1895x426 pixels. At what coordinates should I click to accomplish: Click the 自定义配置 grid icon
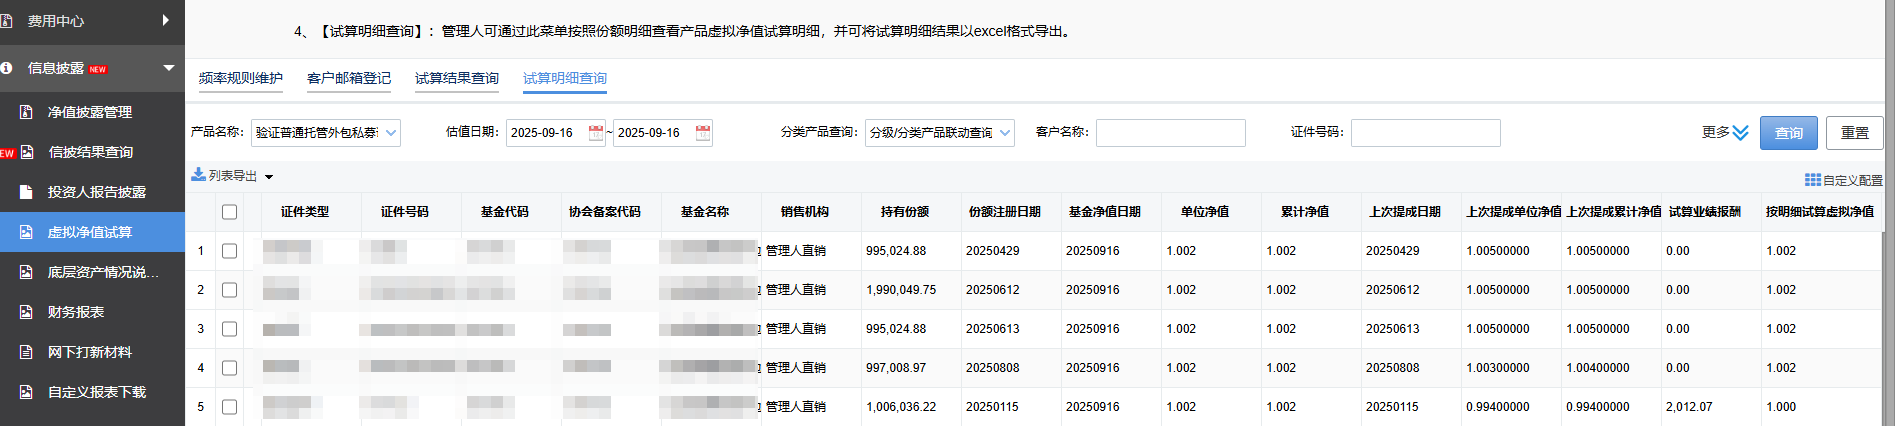[1812, 180]
